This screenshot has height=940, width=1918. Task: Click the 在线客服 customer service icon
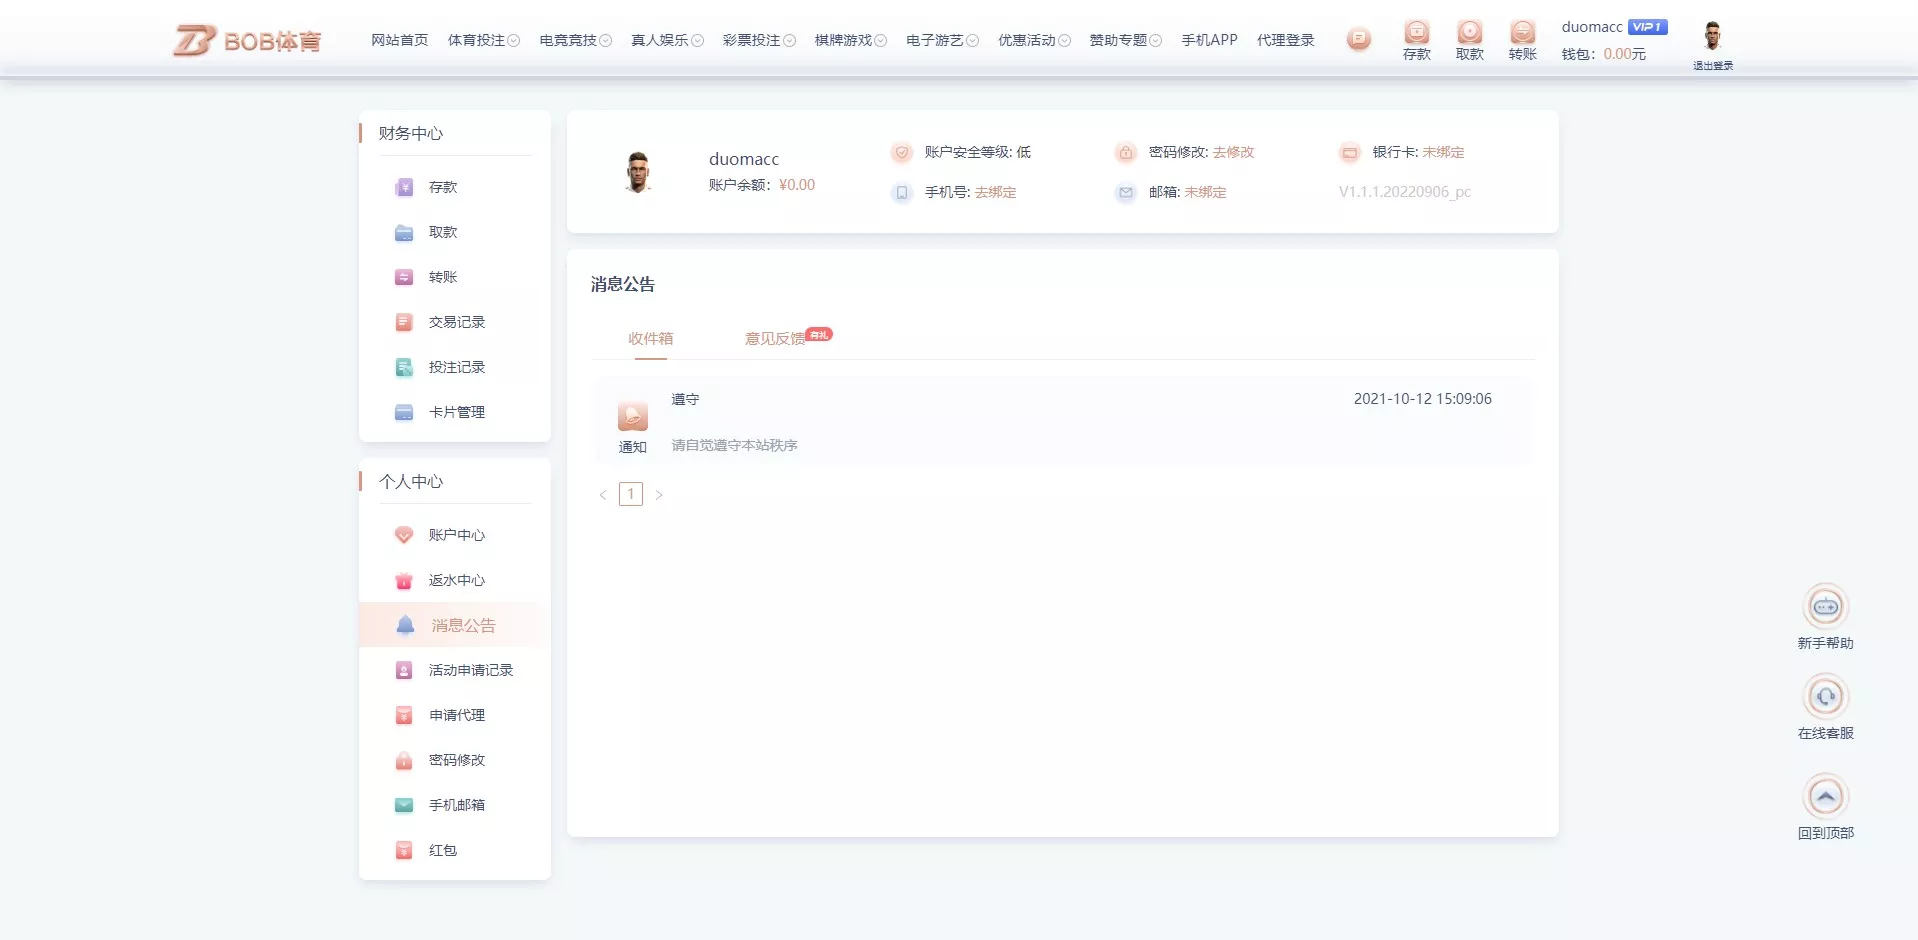coord(1826,698)
